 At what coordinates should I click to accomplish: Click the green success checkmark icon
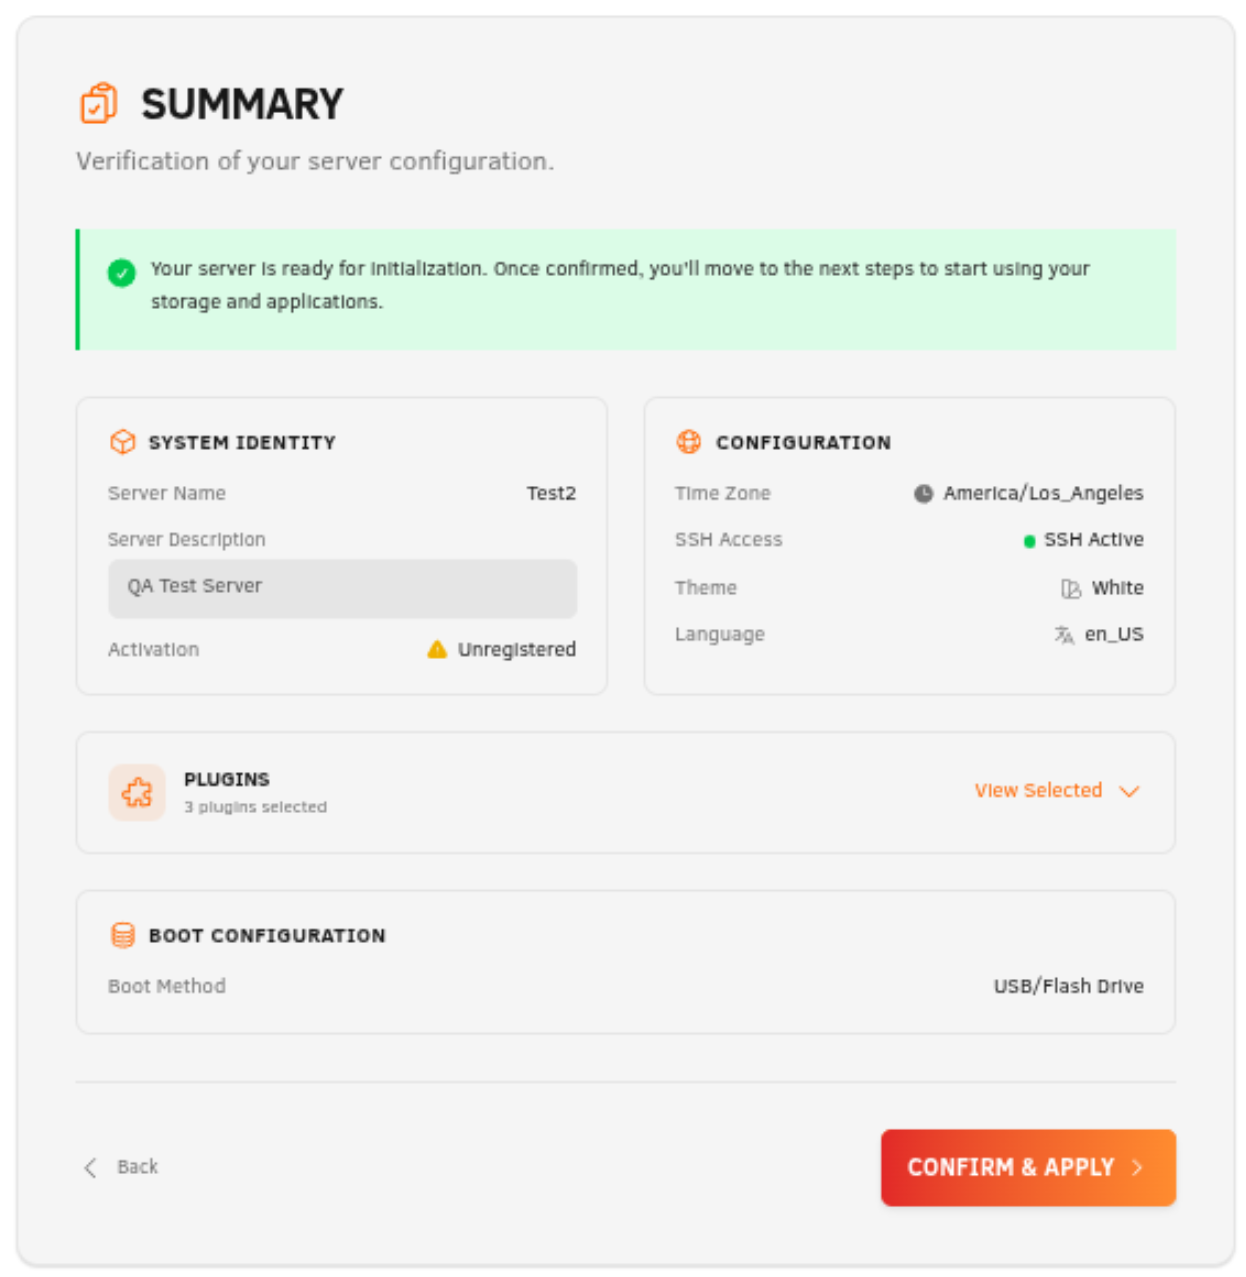pos(122,272)
